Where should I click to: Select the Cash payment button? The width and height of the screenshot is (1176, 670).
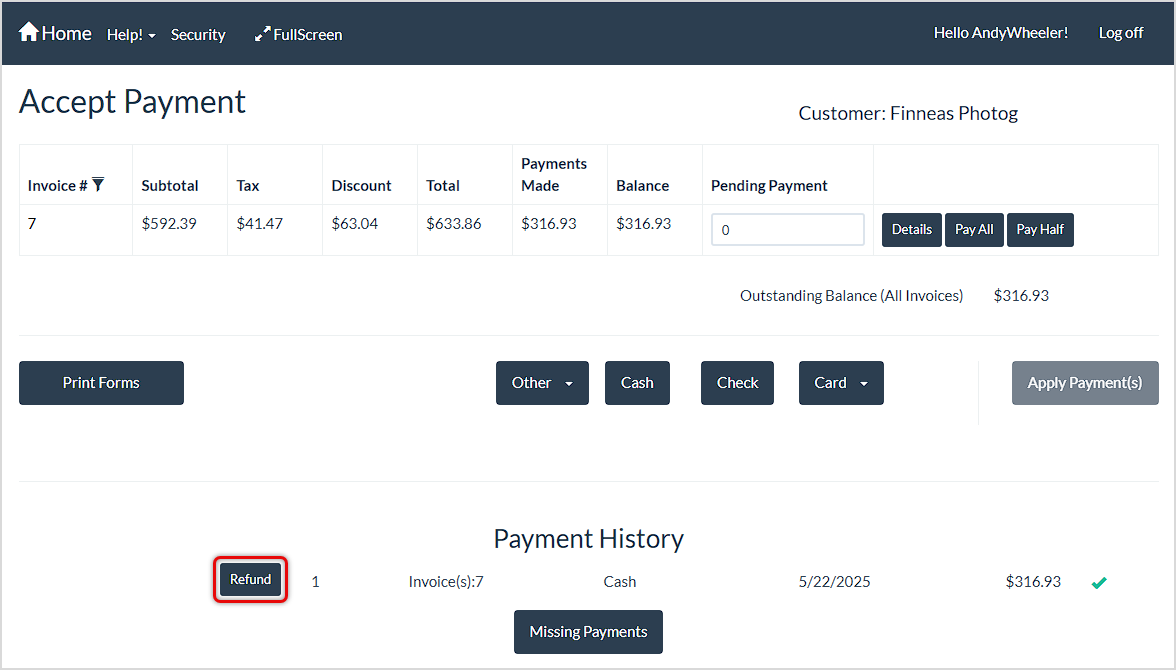tap(637, 382)
